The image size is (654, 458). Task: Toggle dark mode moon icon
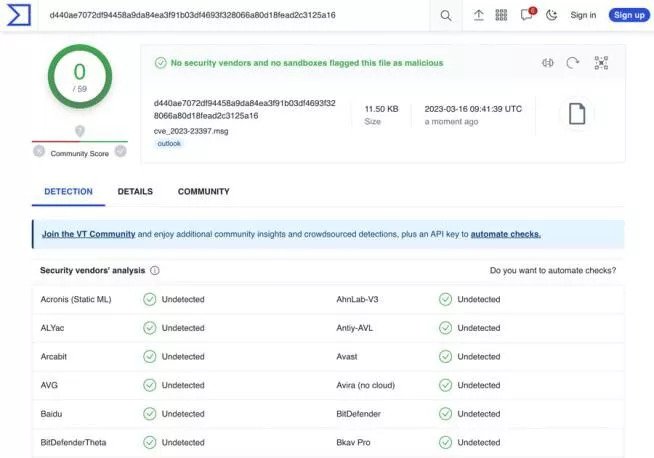[551, 15]
